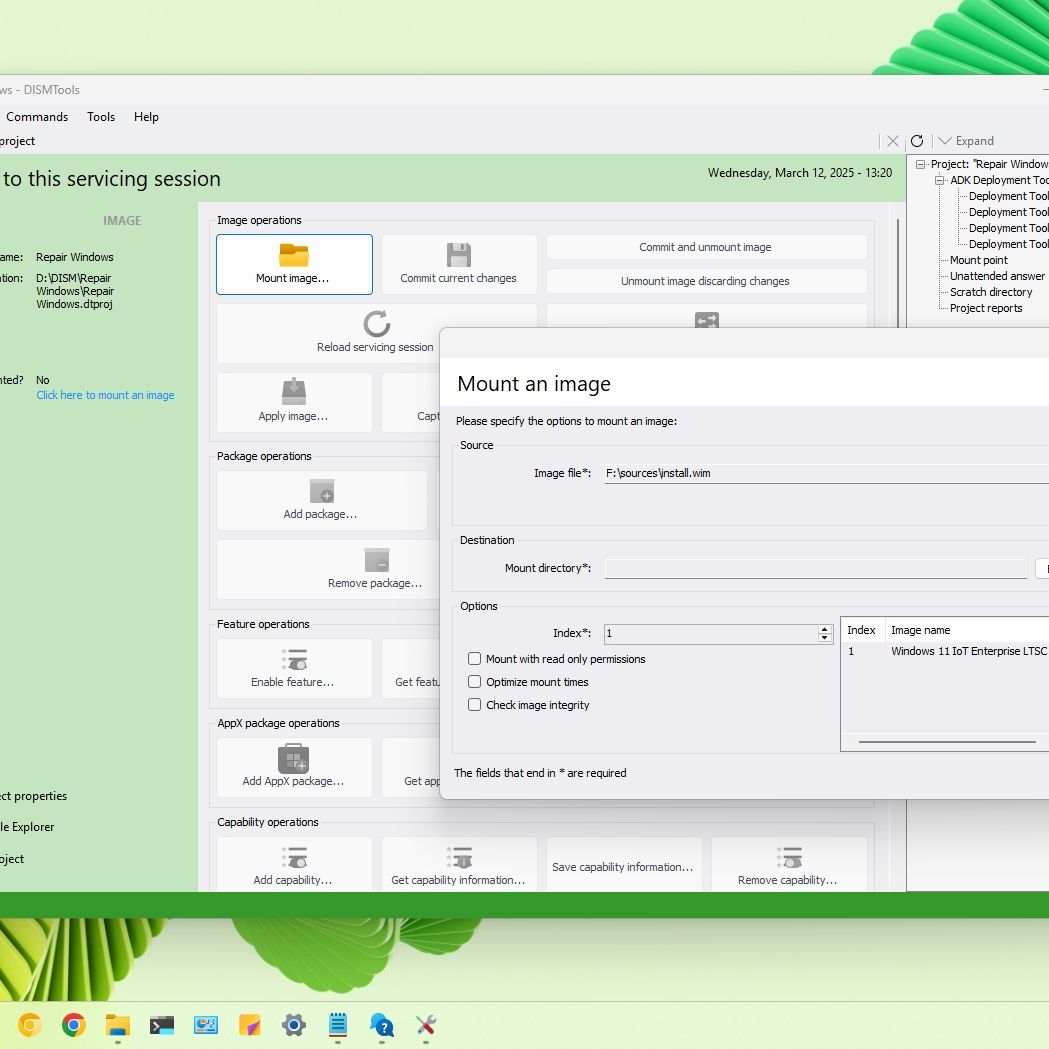The width and height of the screenshot is (1049, 1049).
Task: Click the "Click here to mount an image" link
Action: point(105,395)
